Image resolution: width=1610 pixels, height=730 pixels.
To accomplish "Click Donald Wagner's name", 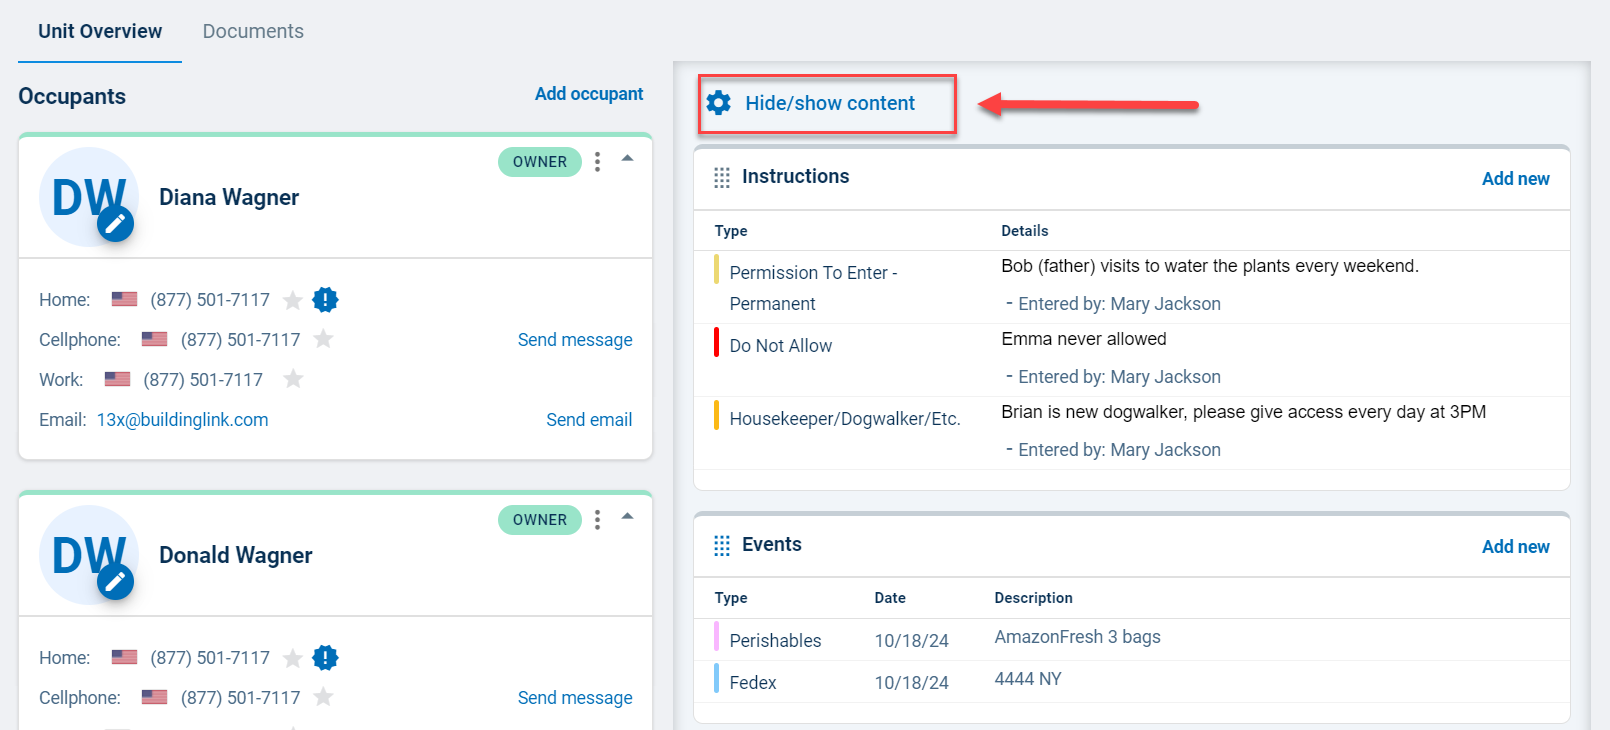I will [x=236, y=556].
